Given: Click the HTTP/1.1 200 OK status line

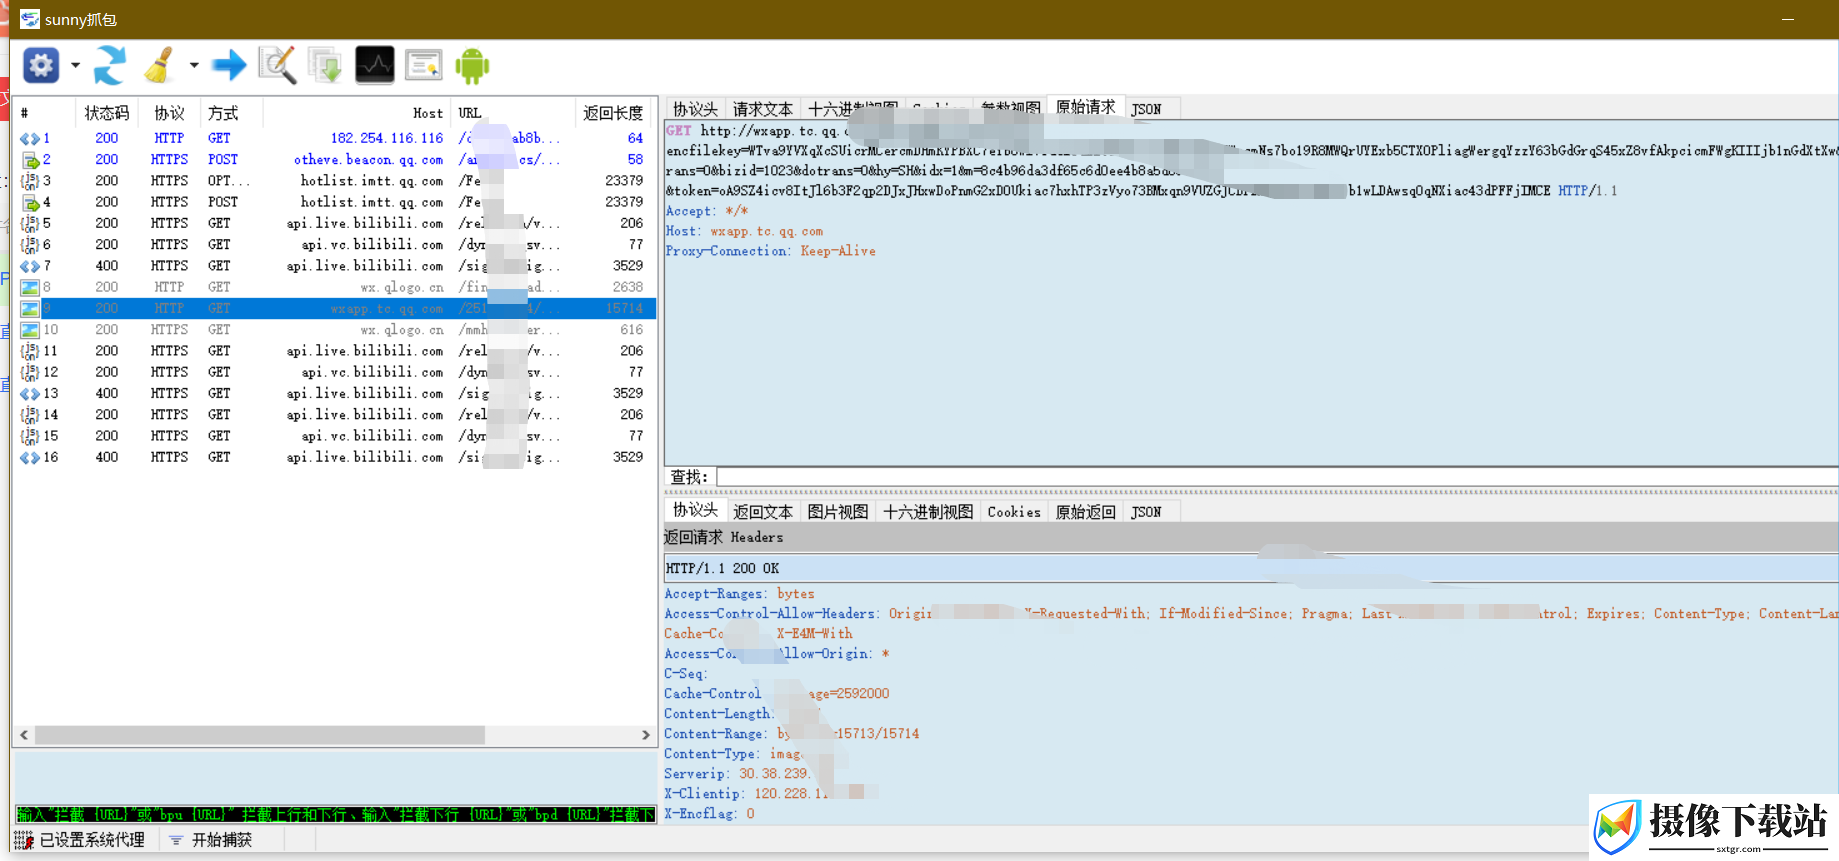Looking at the screenshot, I should (1251, 568).
